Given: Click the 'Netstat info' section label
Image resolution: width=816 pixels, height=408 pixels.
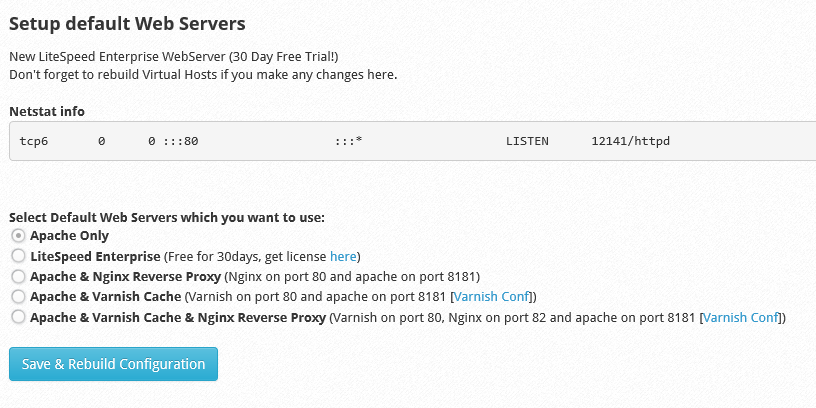Looking at the screenshot, I should click(x=49, y=111).
